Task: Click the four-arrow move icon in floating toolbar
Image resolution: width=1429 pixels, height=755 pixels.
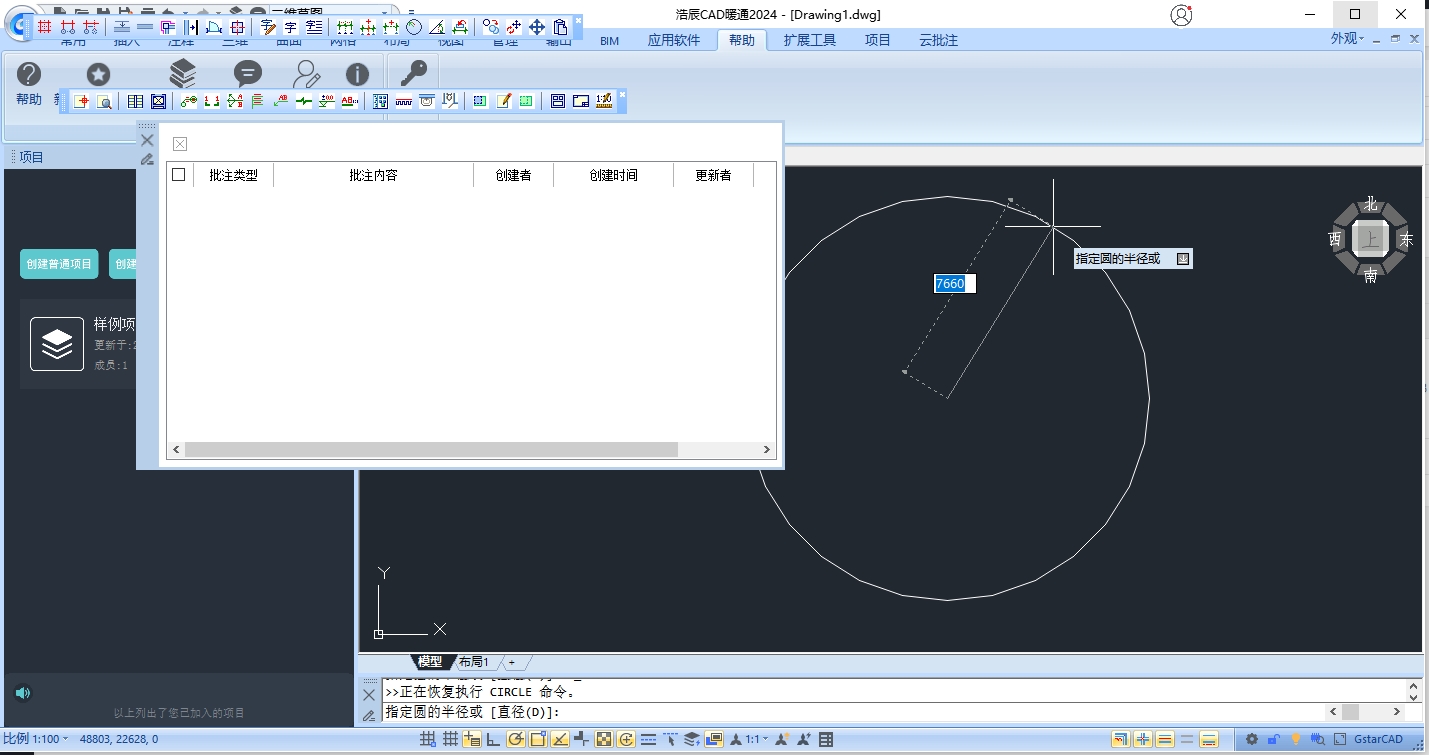Action: pyautogui.click(x=537, y=27)
